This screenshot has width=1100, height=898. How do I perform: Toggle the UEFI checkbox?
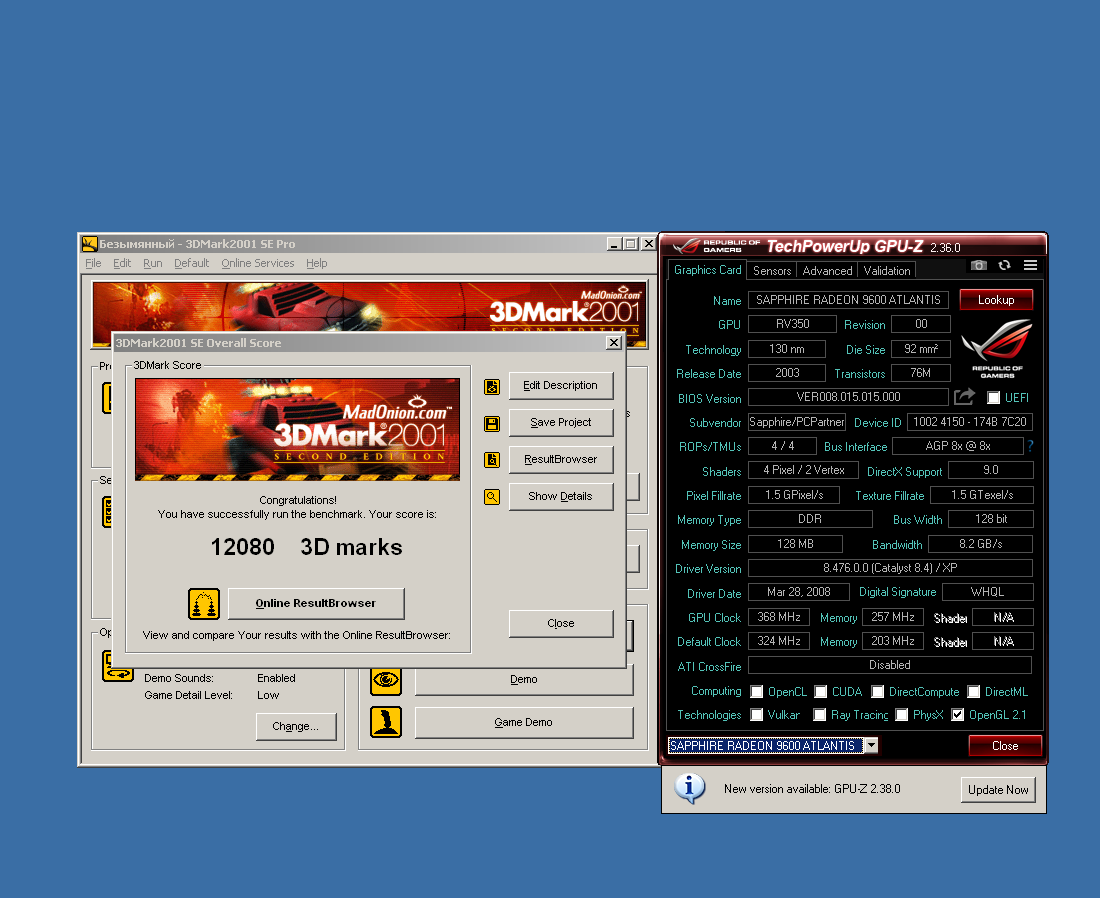[x=993, y=398]
